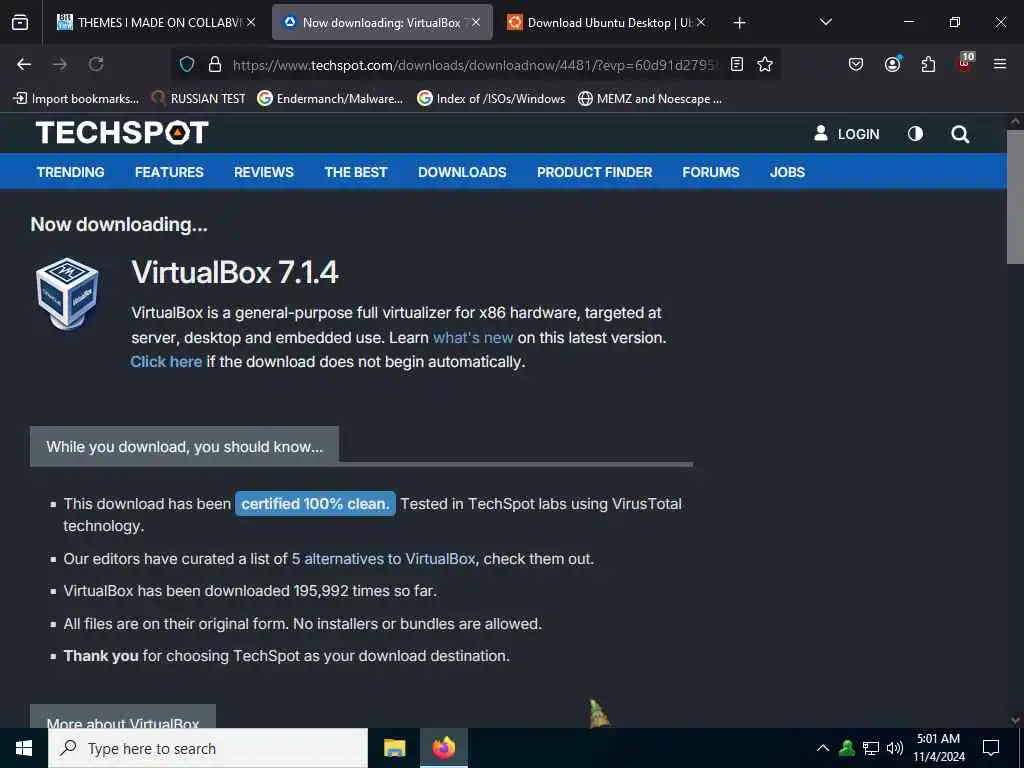Open DOWNLOADS menu item

click(x=462, y=172)
